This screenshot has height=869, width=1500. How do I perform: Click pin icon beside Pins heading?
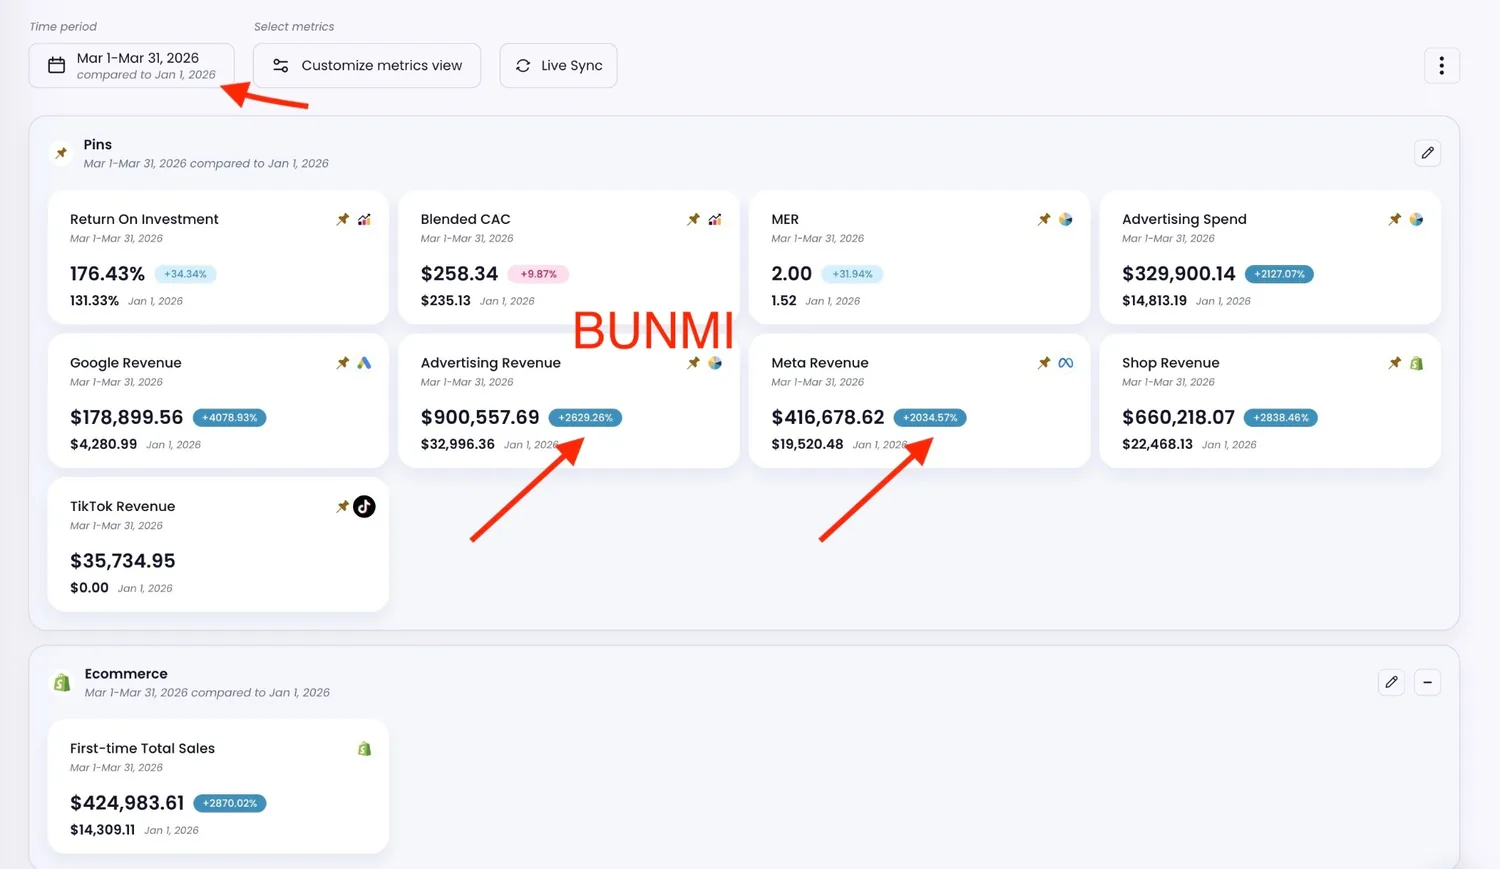[62, 153]
